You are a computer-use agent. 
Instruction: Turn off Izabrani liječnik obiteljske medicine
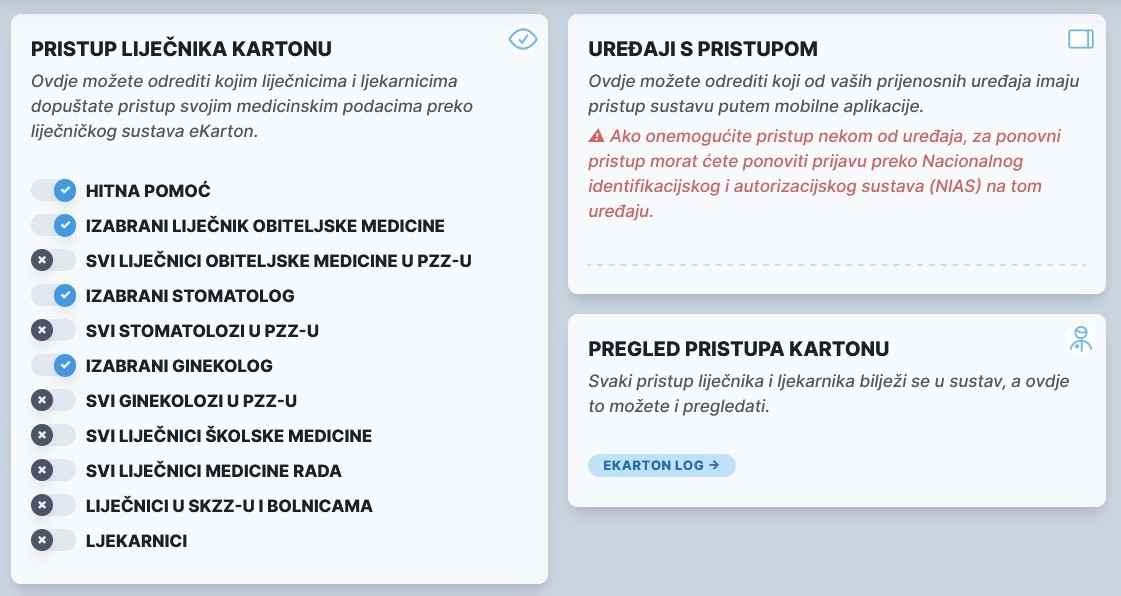[x=54, y=225]
